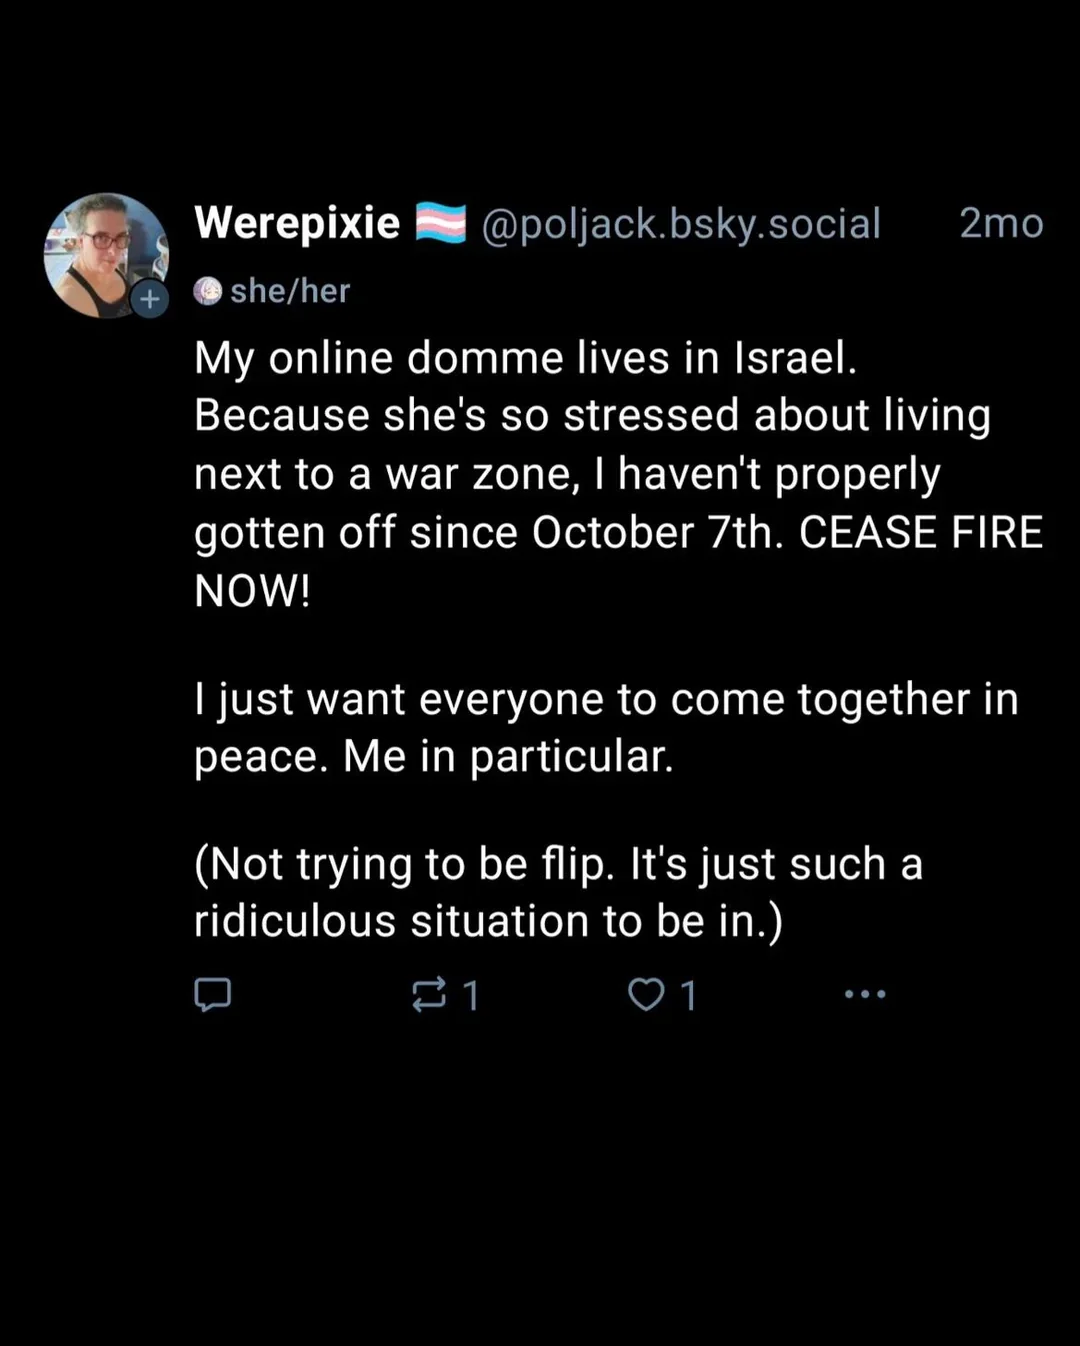Click the trans flag emoji next to Werepixie

441,223
